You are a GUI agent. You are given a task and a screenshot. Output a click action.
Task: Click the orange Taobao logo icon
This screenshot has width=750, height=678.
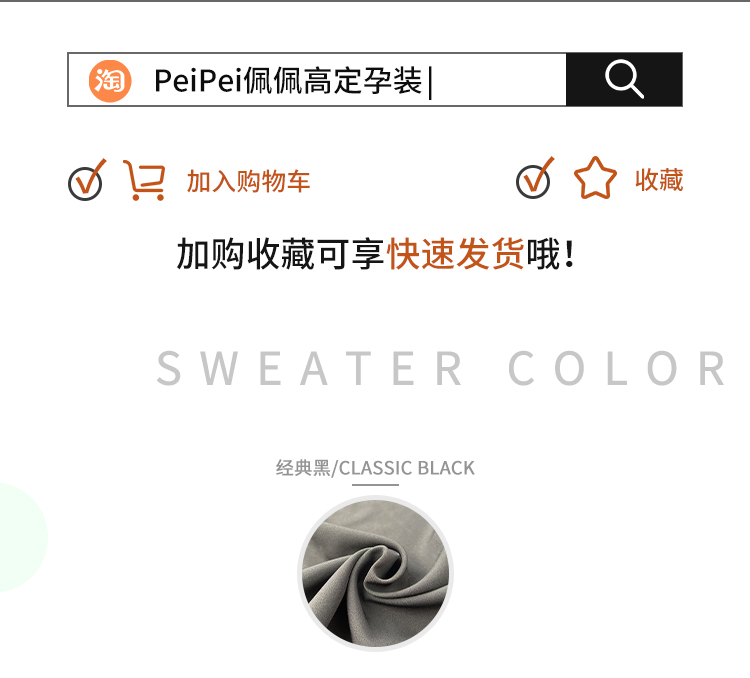point(110,81)
